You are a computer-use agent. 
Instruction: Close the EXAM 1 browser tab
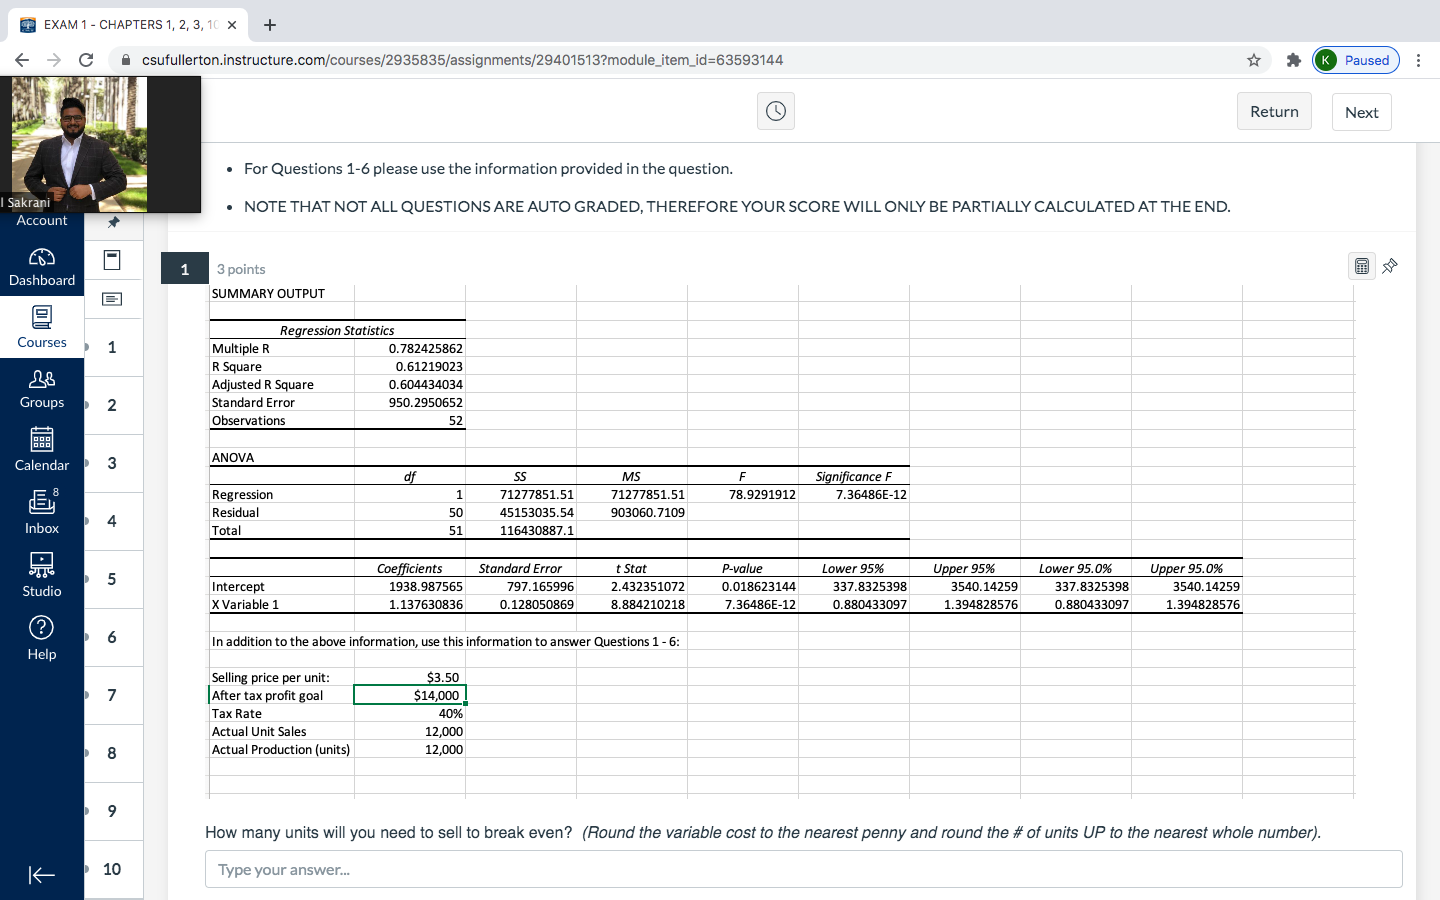tap(232, 25)
